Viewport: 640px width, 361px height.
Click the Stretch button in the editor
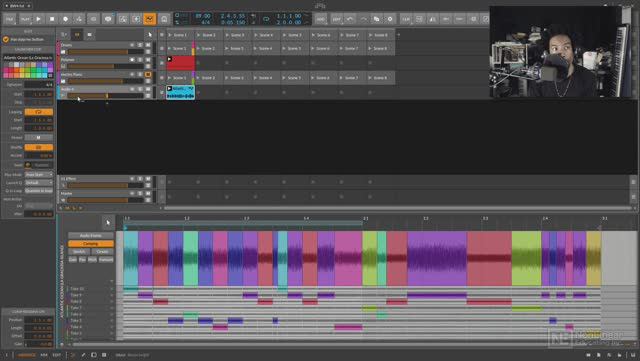(x=79, y=252)
